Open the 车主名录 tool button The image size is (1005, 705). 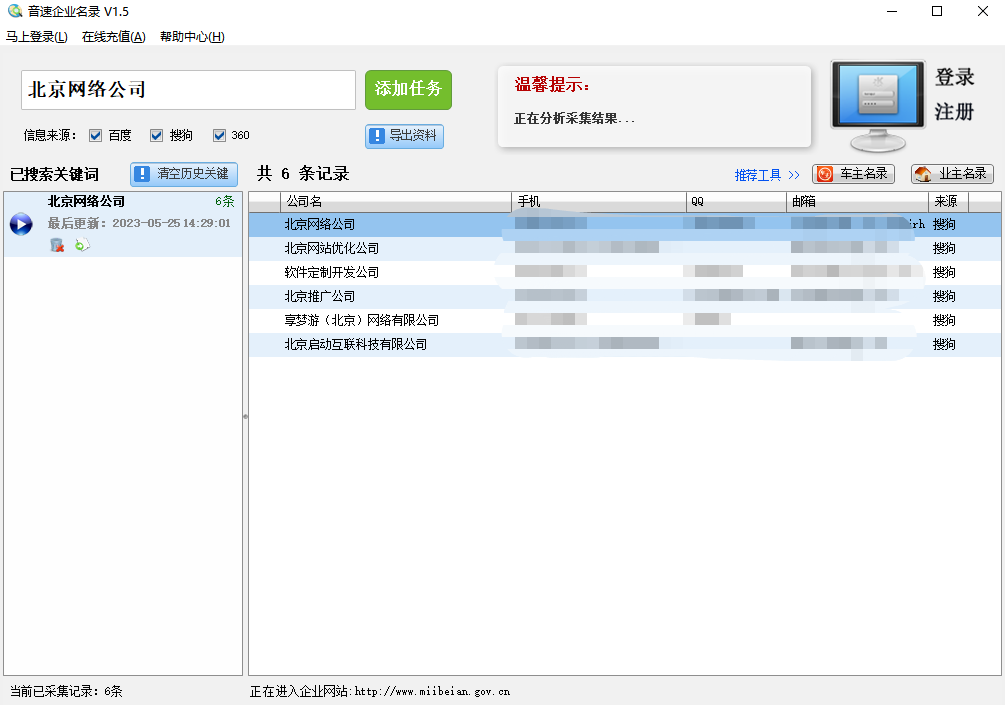pos(853,174)
